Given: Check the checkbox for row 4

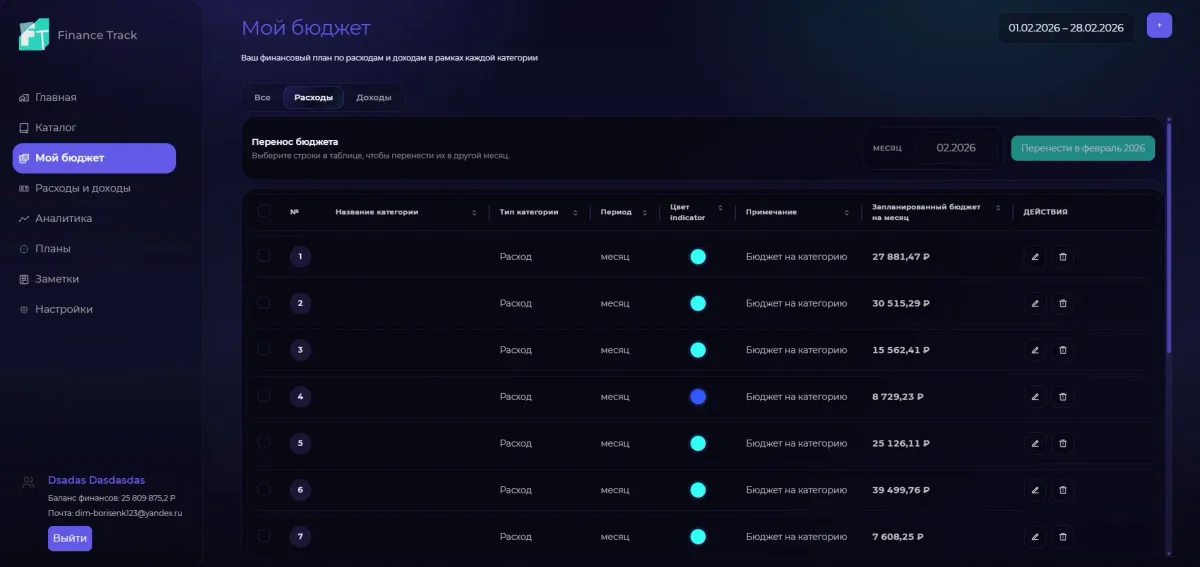Looking at the screenshot, I should pos(264,396).
